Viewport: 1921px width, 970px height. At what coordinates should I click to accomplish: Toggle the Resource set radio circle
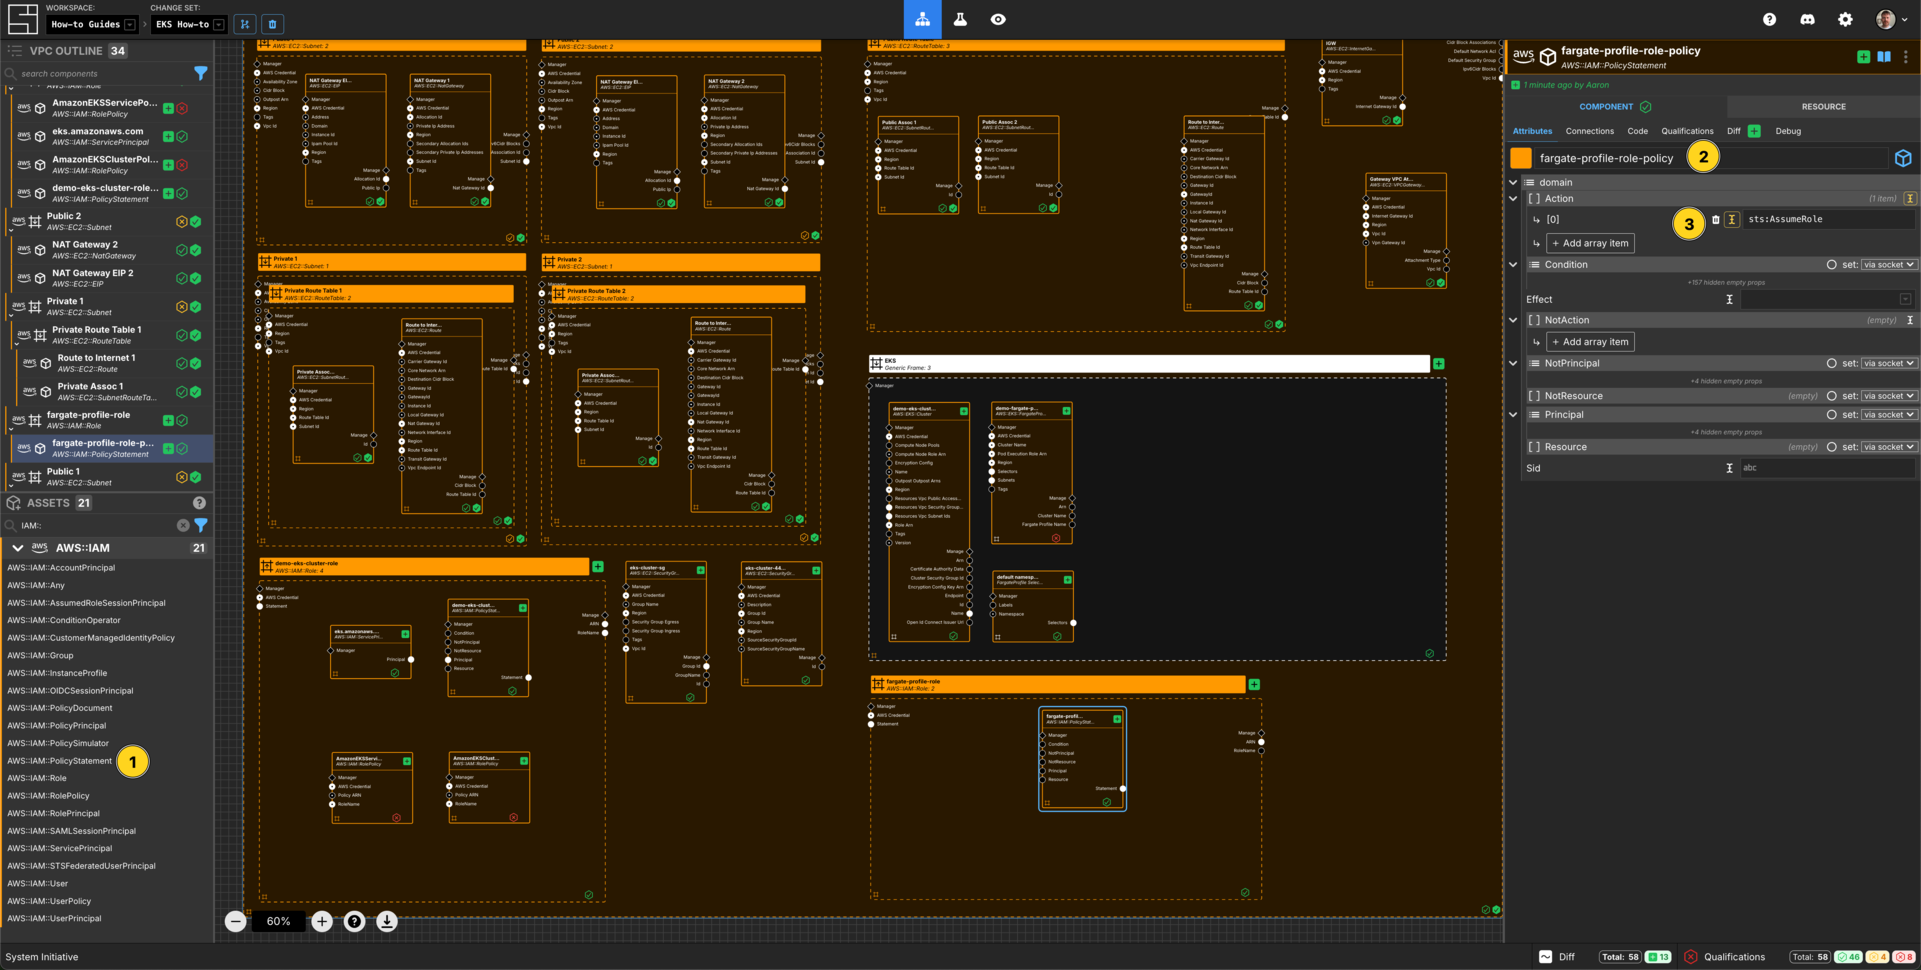pyautogui.click(x=1831, y=447)
